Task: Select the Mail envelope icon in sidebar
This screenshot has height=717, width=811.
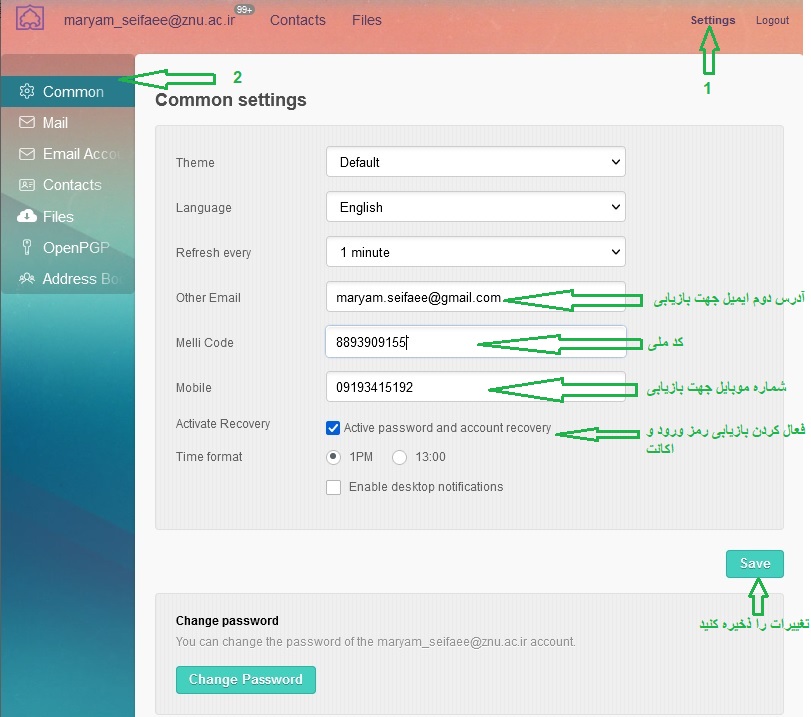Action: (27, 123)
